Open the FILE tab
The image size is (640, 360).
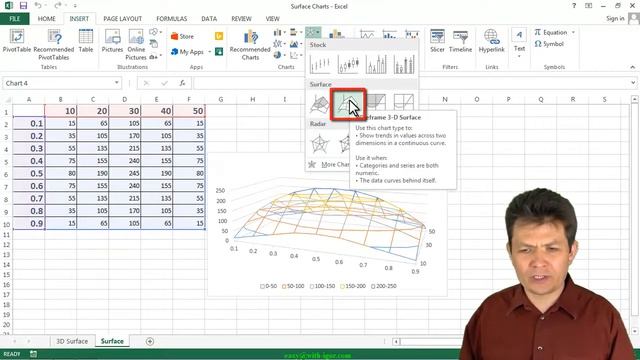click(x=15, y=19)
